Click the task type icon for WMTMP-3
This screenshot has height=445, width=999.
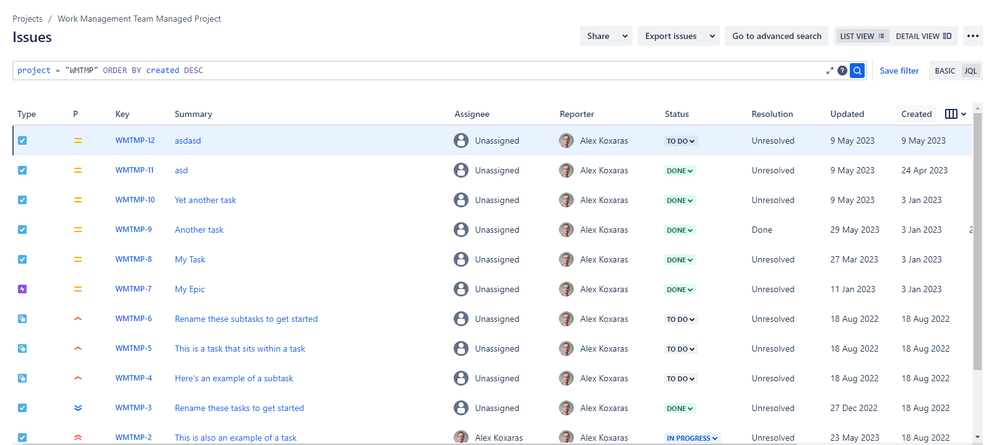pos(22,408)
